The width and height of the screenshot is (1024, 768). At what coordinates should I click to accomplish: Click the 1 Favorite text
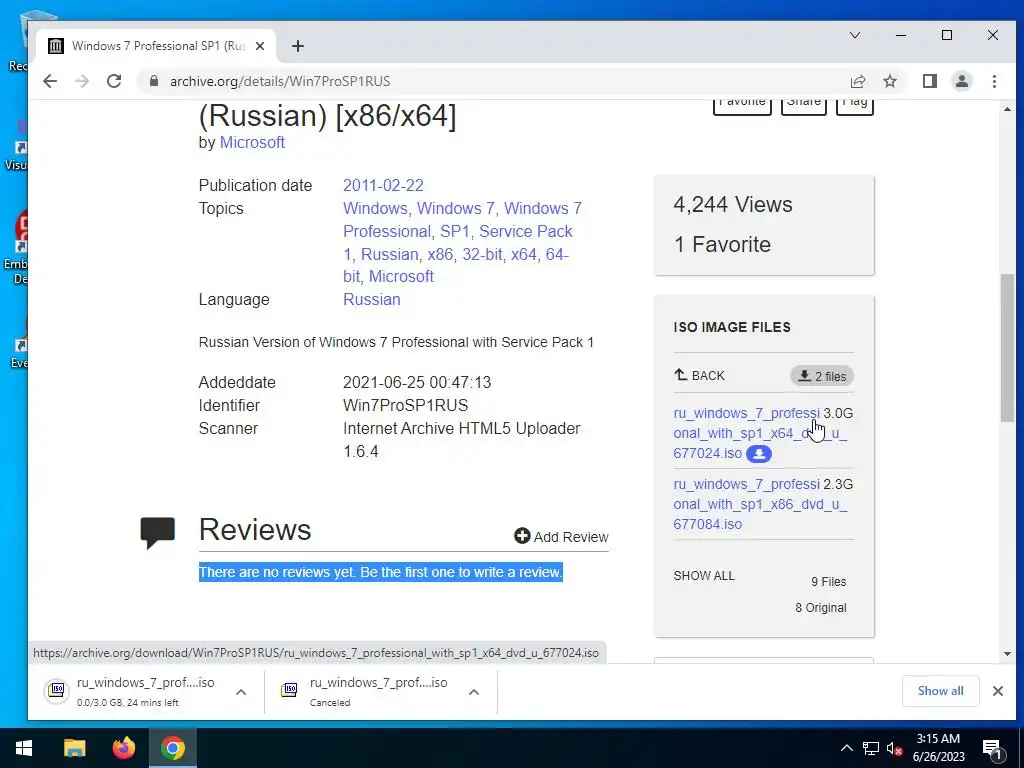722,244
